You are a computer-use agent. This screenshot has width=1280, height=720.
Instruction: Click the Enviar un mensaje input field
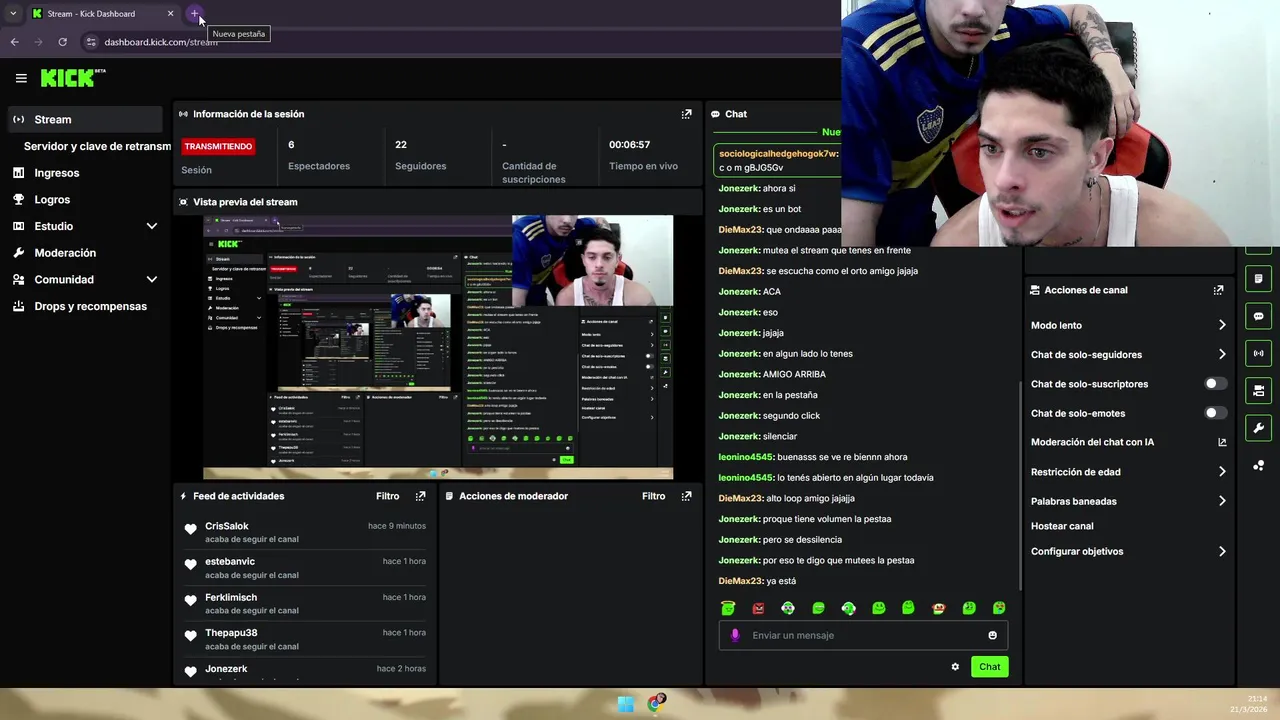pos(863,635)
